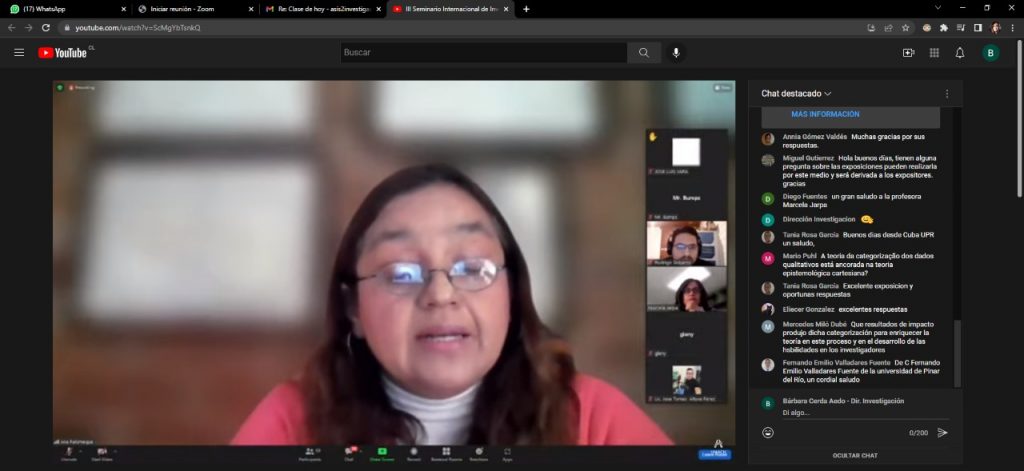
Task: Bookmark this page with the star icon
Action: (x=905, y=27)
